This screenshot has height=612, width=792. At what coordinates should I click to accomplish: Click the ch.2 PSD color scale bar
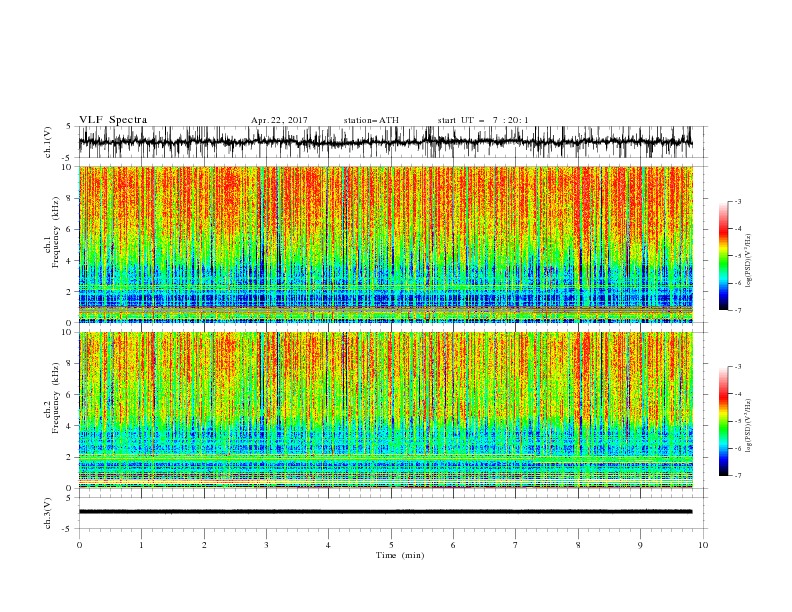tap(723, 421)
